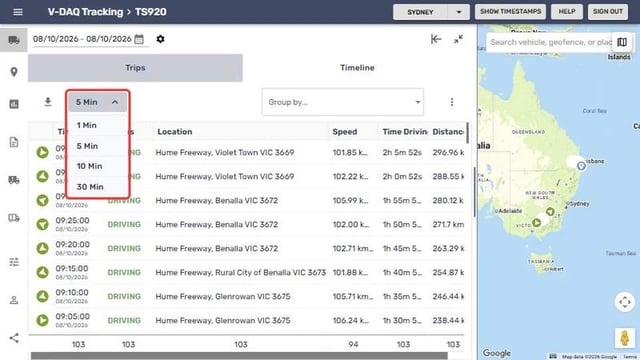Click the SIGN OUT button
Viewport: 640px width, 360px height.
click(x=607, y=11)
